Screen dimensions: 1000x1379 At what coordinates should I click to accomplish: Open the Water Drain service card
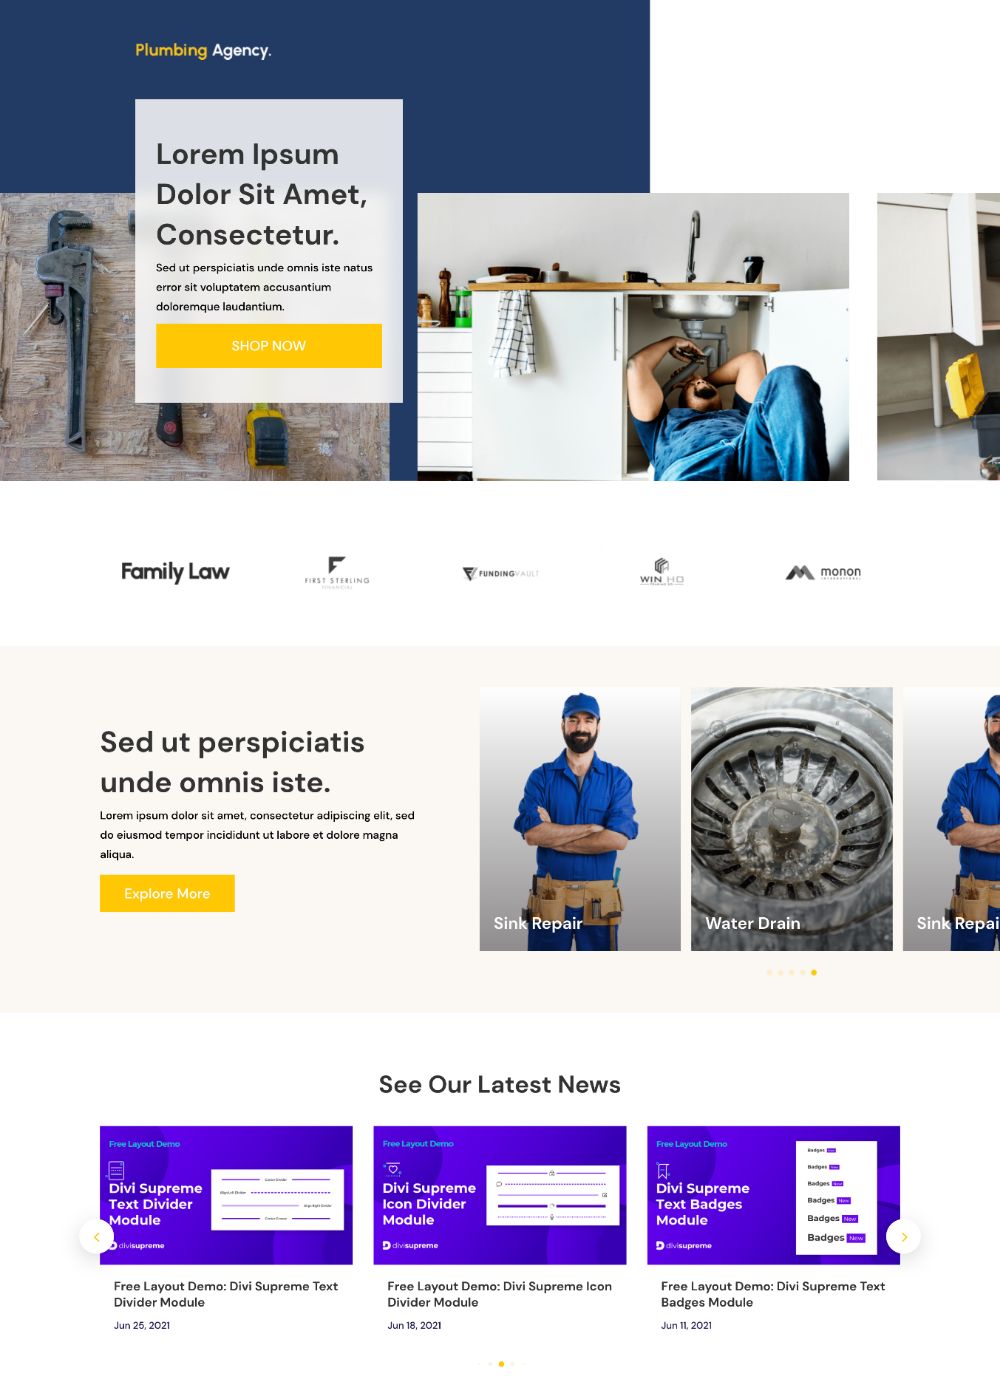(x=792, y=819)
